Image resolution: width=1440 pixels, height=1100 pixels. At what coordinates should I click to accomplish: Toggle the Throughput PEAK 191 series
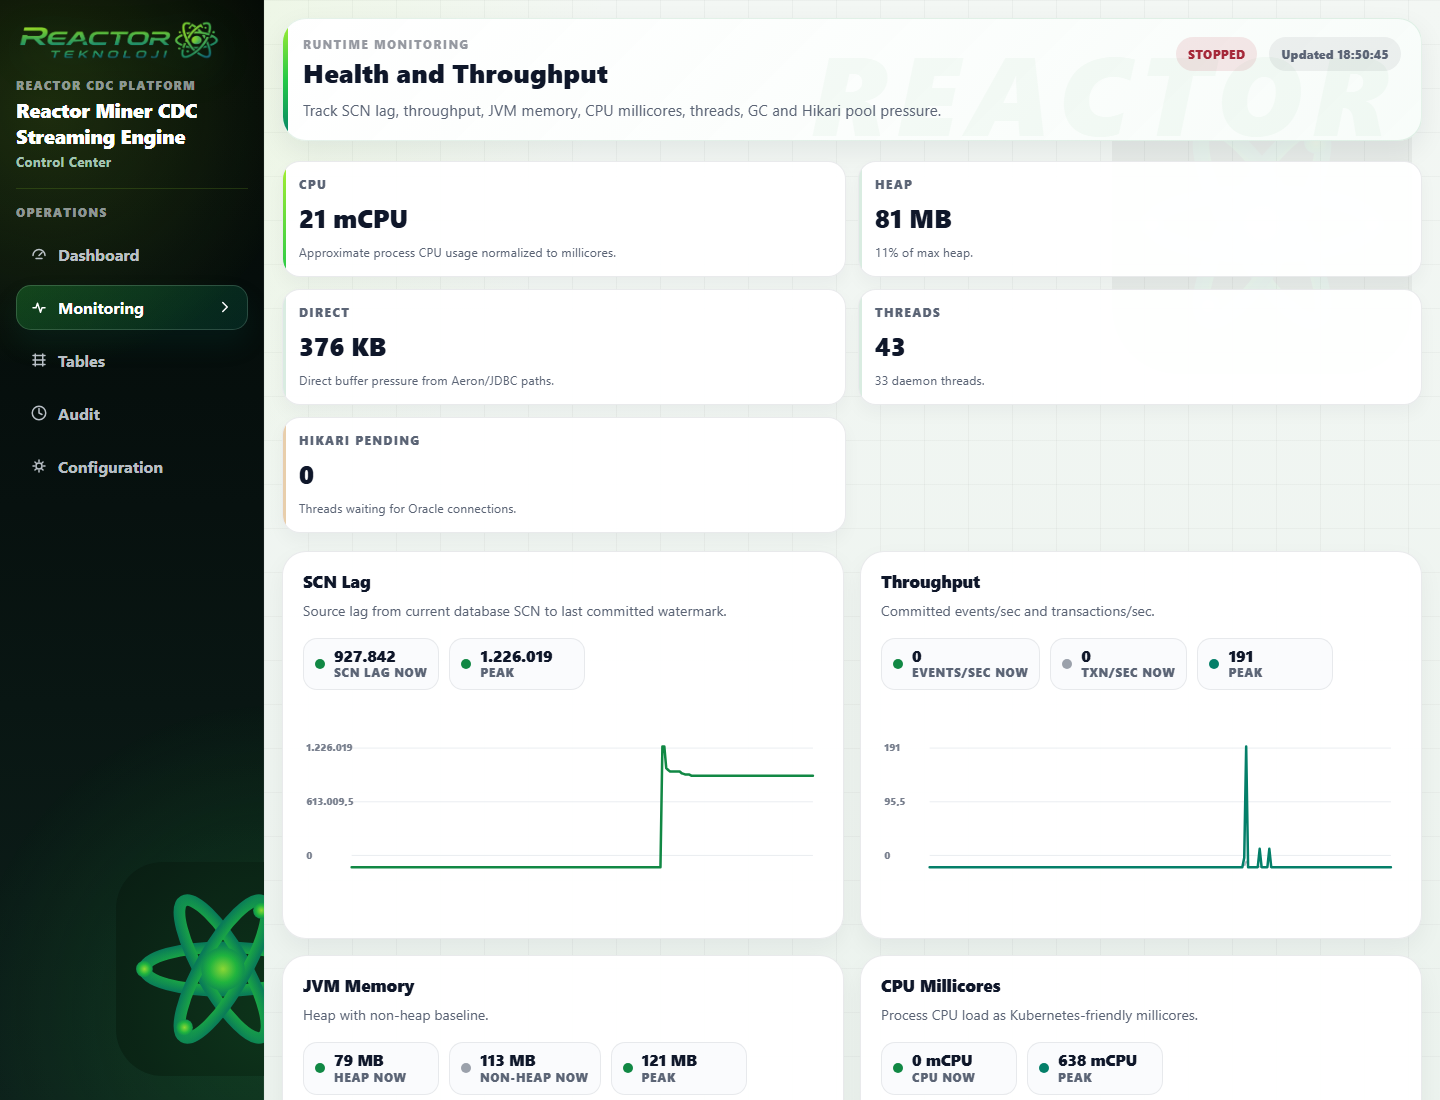click(1265, 664)
